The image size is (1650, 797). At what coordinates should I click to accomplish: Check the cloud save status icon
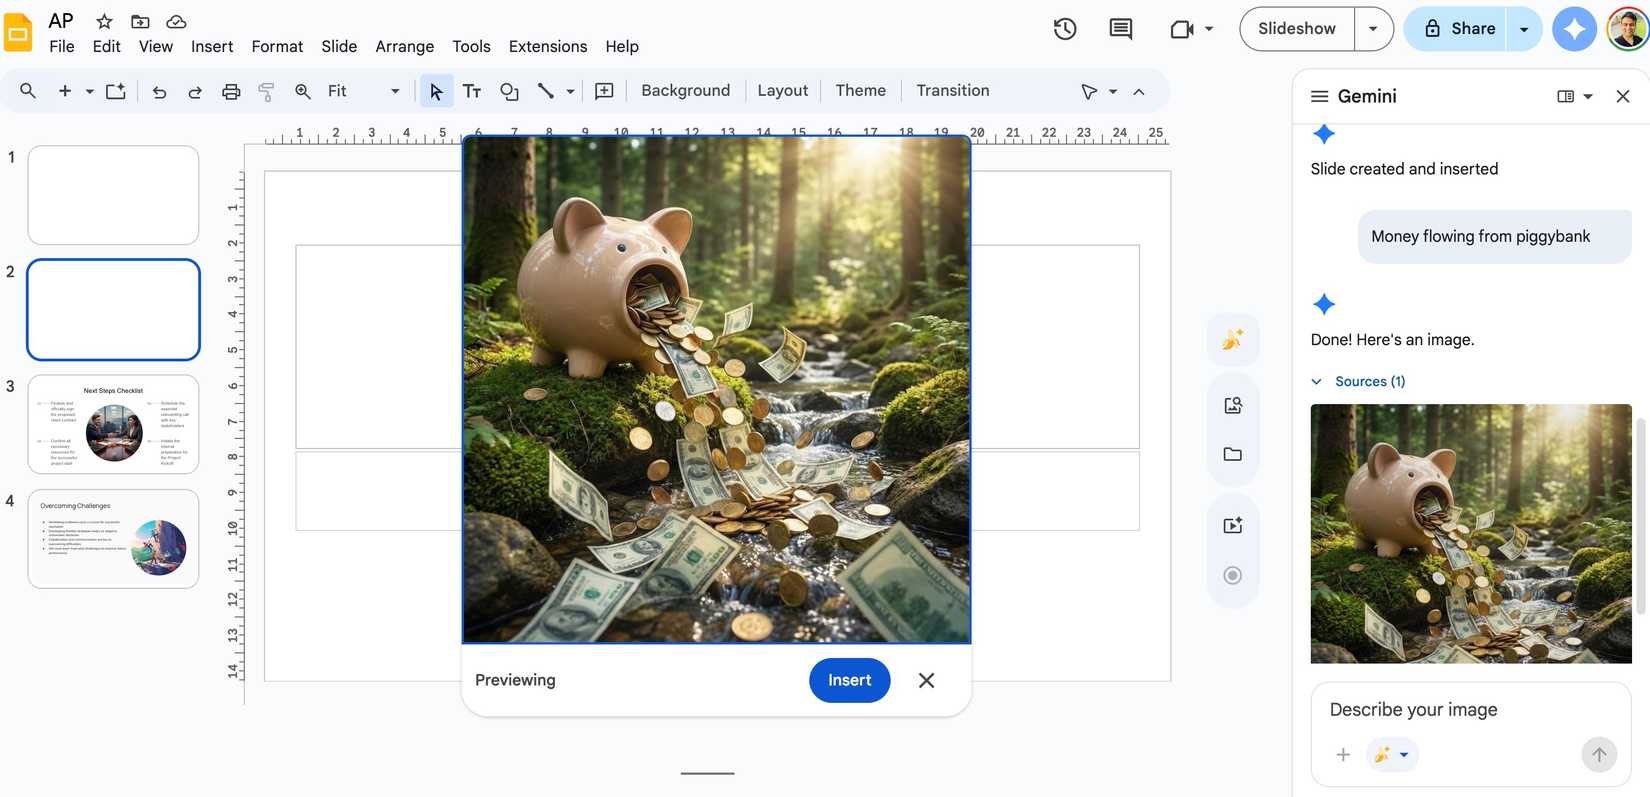pyautogui.click(x=176, y=21)
